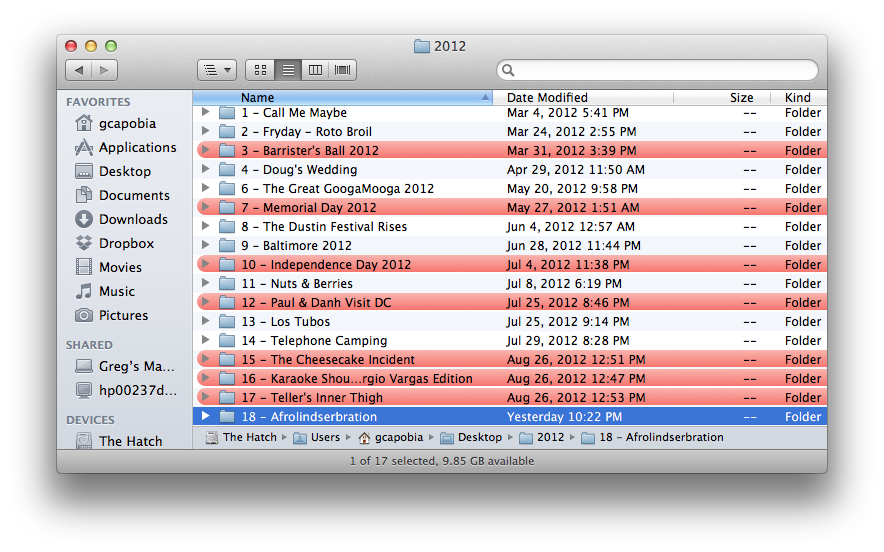Sort by the Size column header
The image size is (884, 552).
tap(722, 98)
